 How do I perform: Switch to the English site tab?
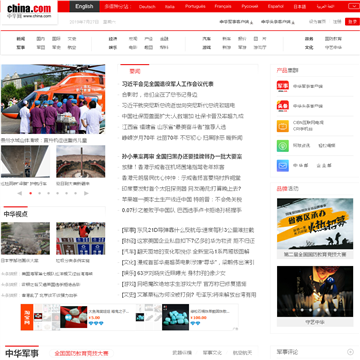pyautogui.click(x=84, y=6)
